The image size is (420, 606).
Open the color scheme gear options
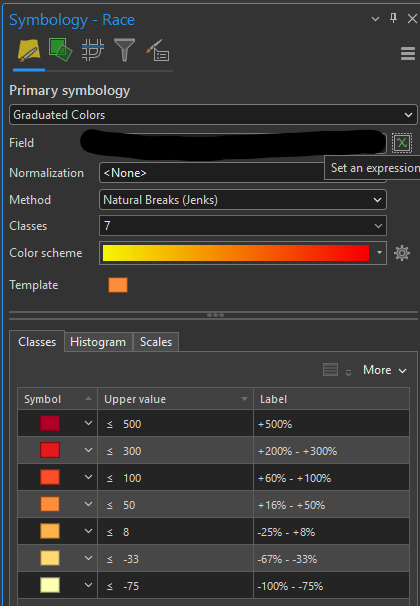(402, 253)
